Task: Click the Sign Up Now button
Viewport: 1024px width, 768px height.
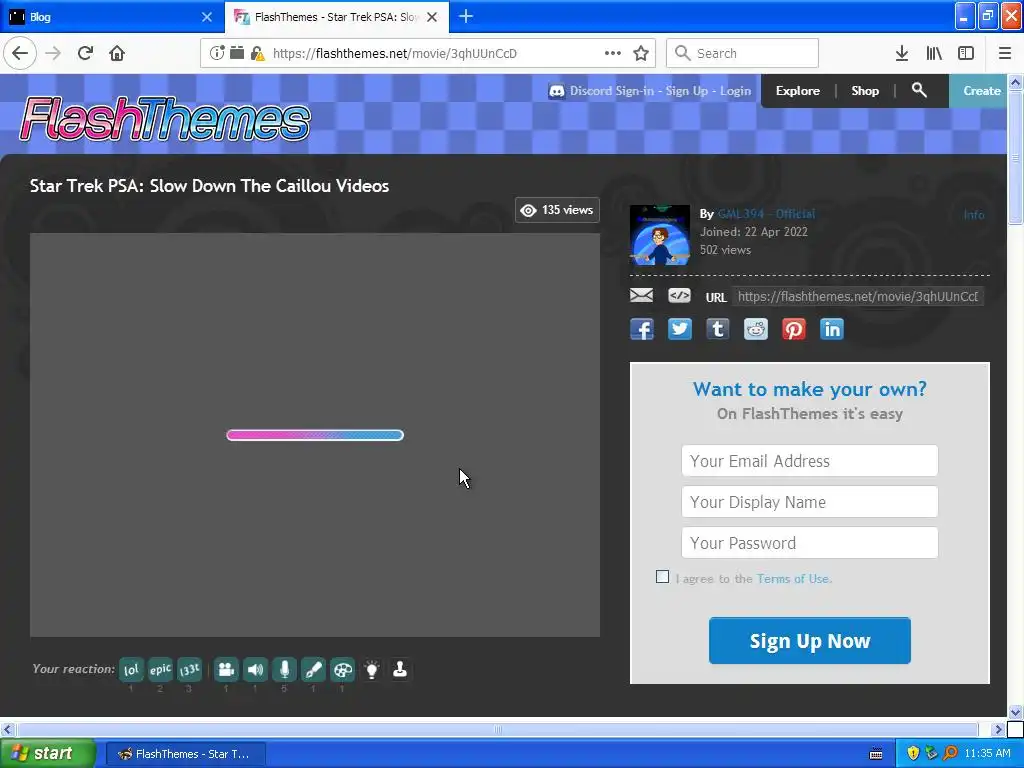Action: click(810, 641)
